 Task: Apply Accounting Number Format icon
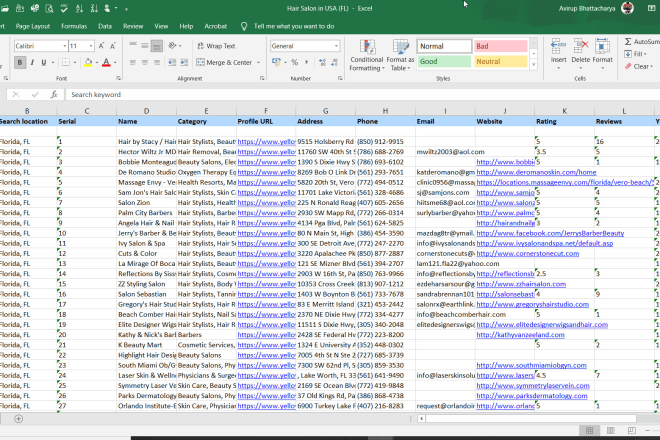[x=277, y=62]
